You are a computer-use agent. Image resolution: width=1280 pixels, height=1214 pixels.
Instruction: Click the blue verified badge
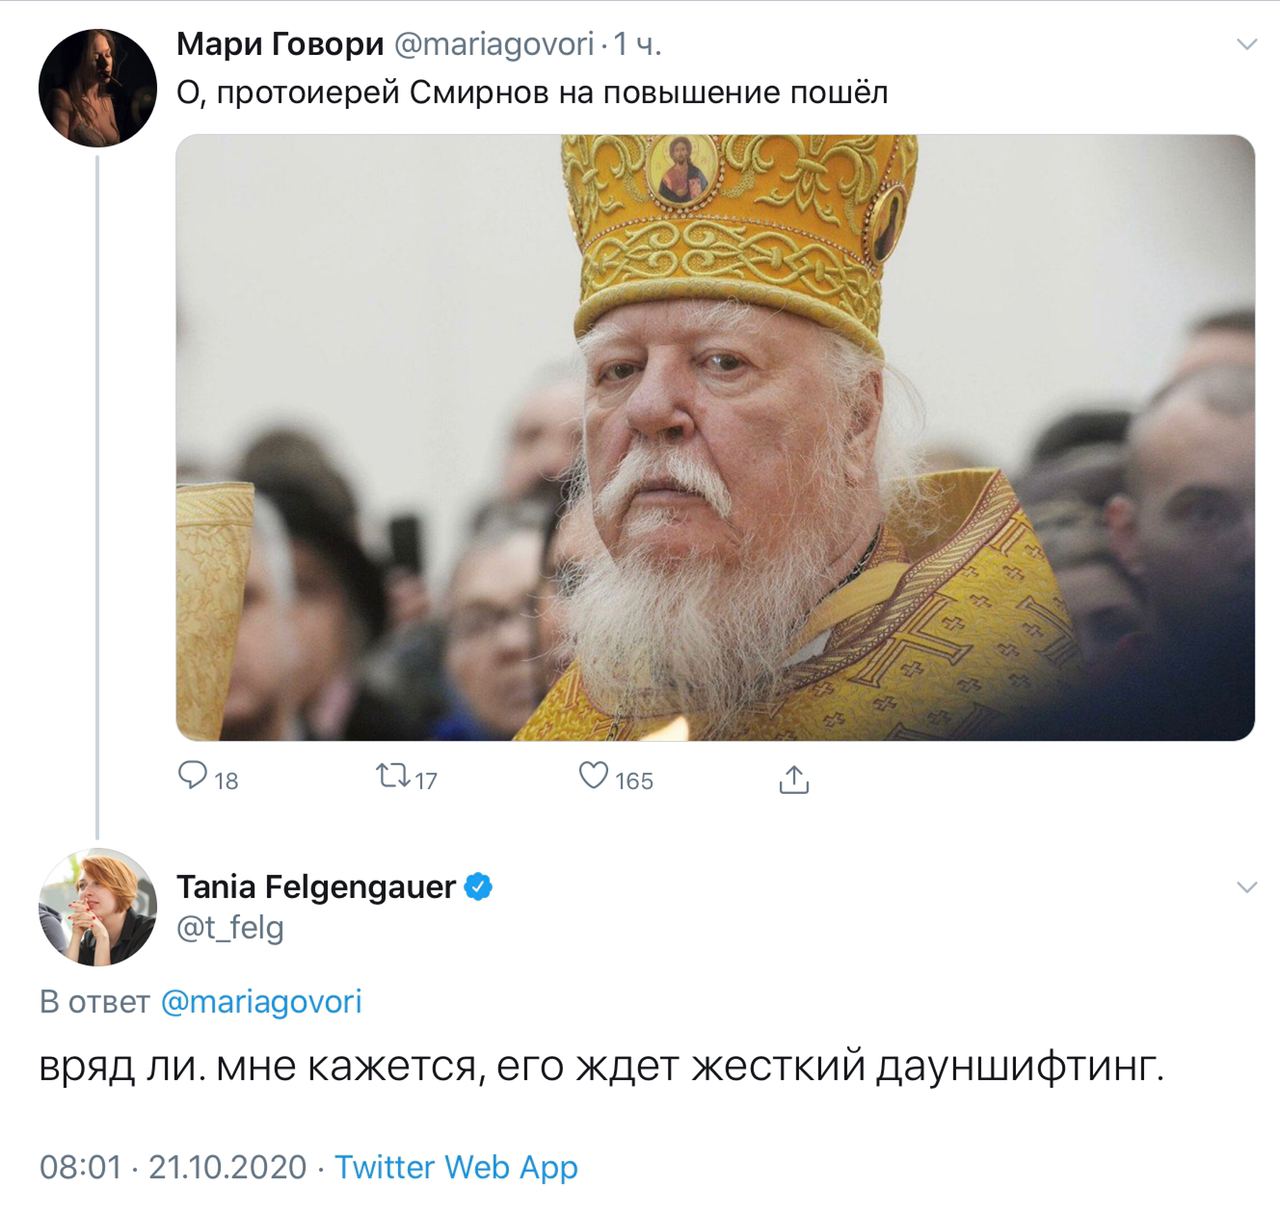[480, 887]
